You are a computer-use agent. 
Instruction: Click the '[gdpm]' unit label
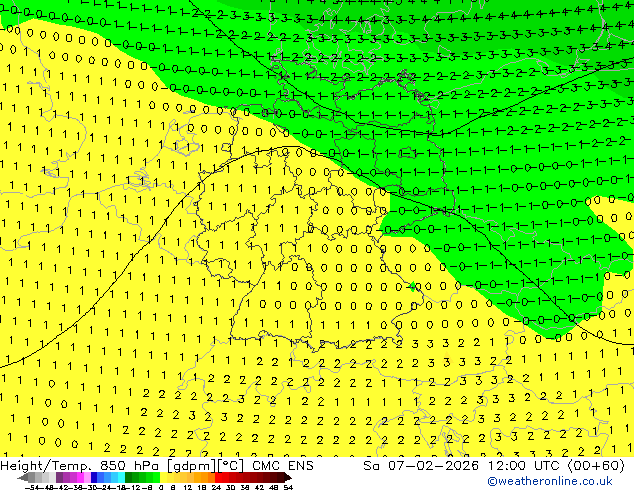click(x=190, y=466)
